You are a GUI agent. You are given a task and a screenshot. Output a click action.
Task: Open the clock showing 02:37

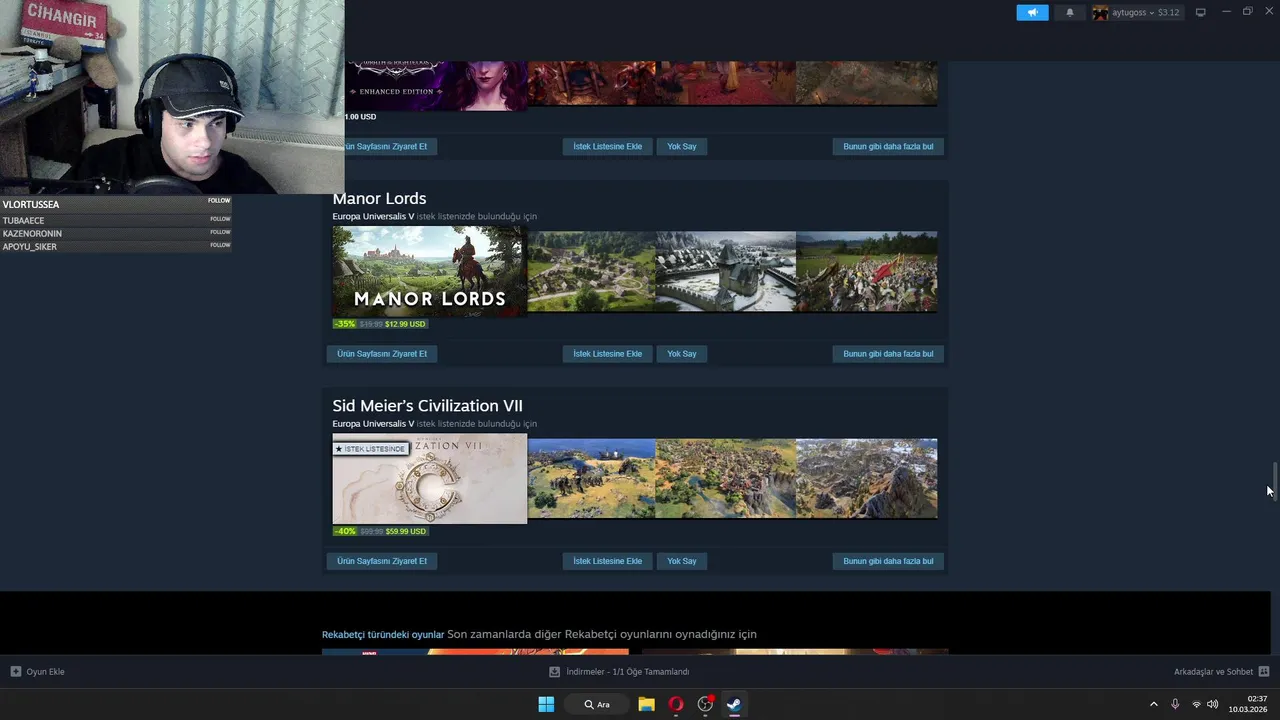(x=1248, y=704)
